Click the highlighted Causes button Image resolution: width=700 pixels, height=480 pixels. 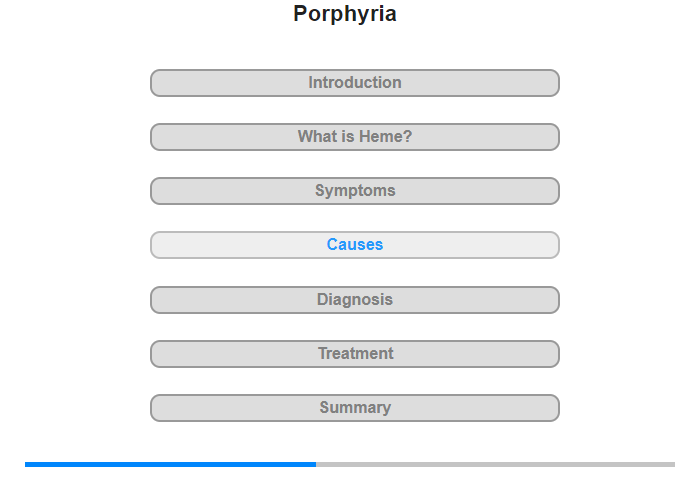pyautogui.click(x=354, y=245)
